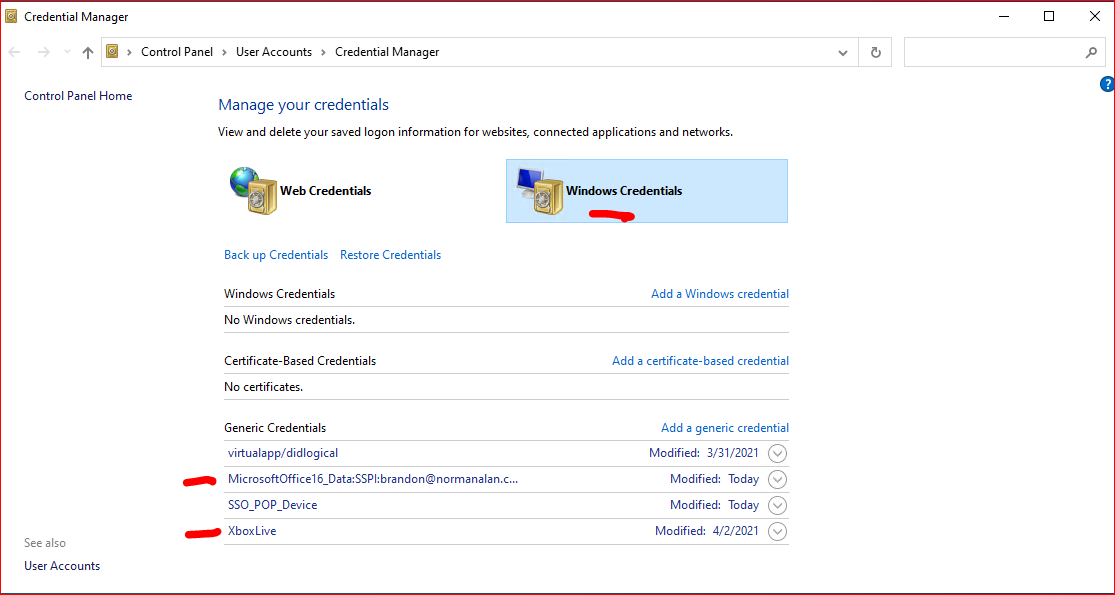
Task: Open User Accounts under See also
Action: [62, 566]
